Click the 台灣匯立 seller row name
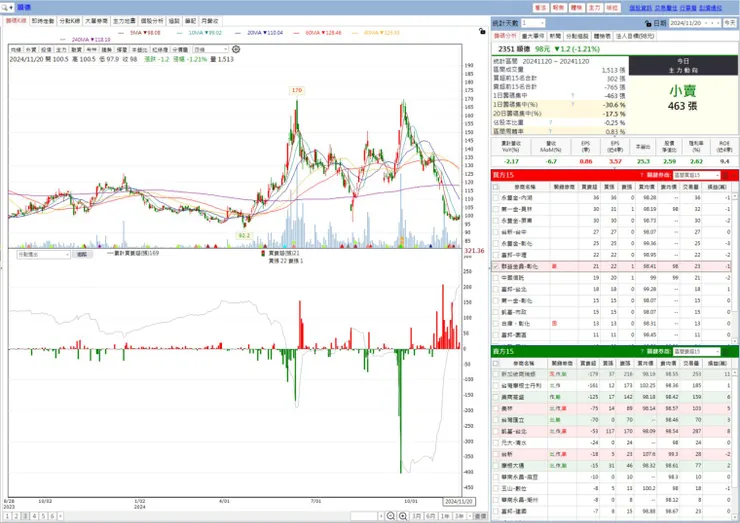The height and width of the screenshot is (523, 740). click(513, 420)
